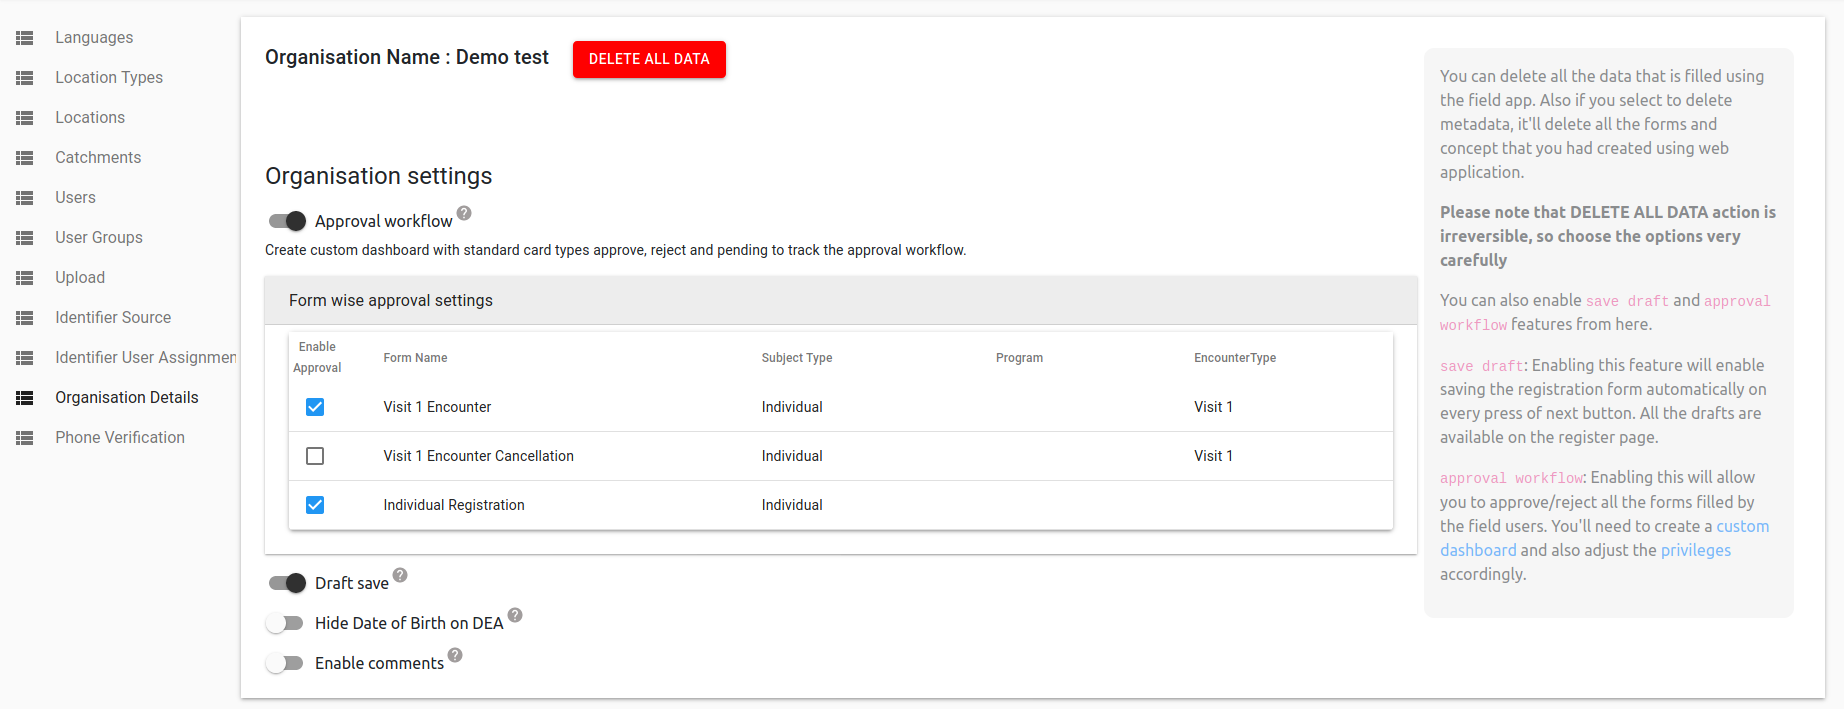Viewport: 1844px width, 709px height.
Task: Click the list icon beside Phone Verification
Action: tap(25, 438)
